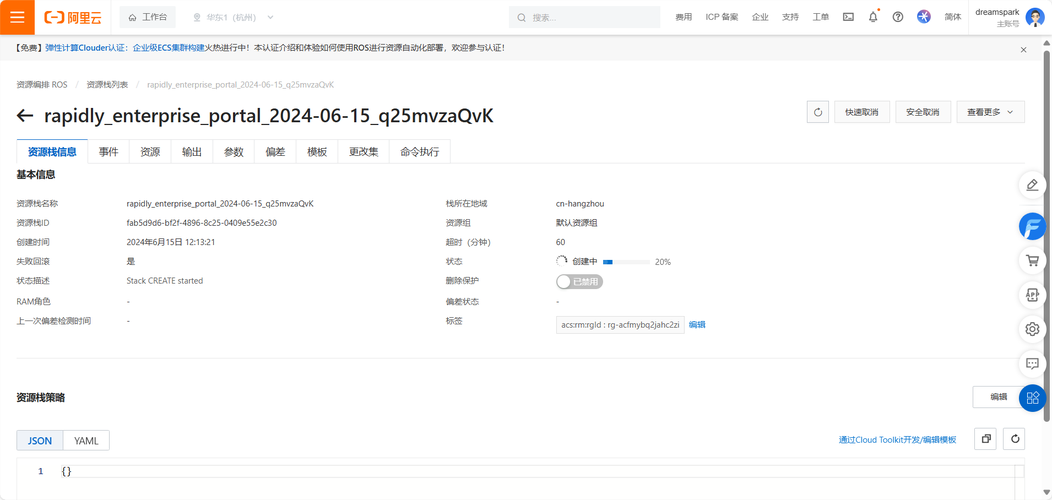1052x500 pixels.
Task: Refresh the stack details page
Action: 817,112
